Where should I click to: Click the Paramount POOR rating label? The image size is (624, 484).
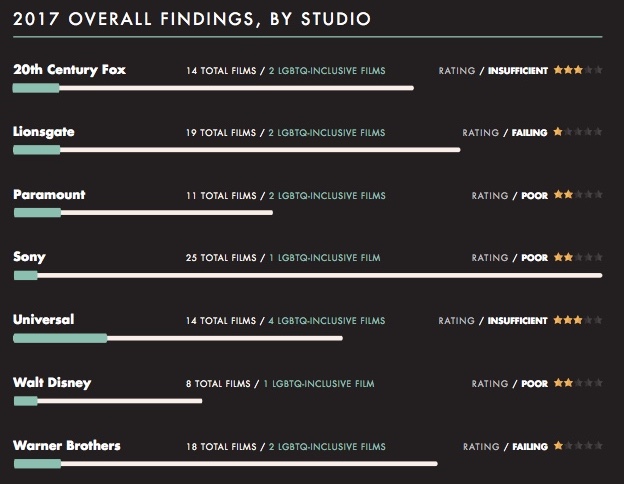pyautogui.click(x=534, y=196)
